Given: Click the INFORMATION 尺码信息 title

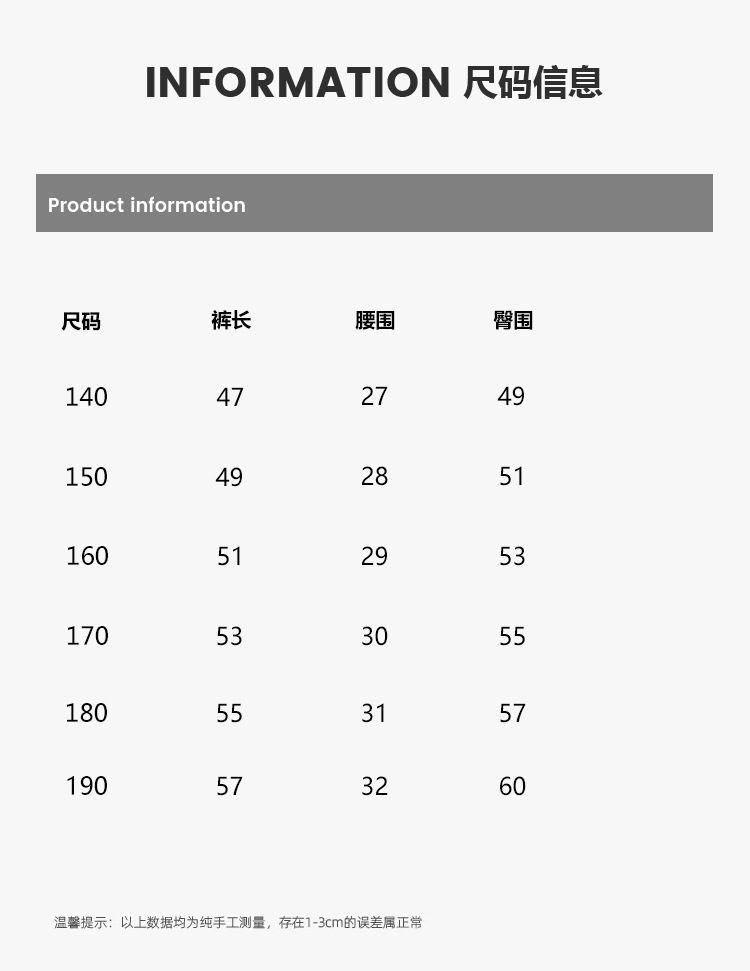Looking at the screenshot, I should coord(374,82).
